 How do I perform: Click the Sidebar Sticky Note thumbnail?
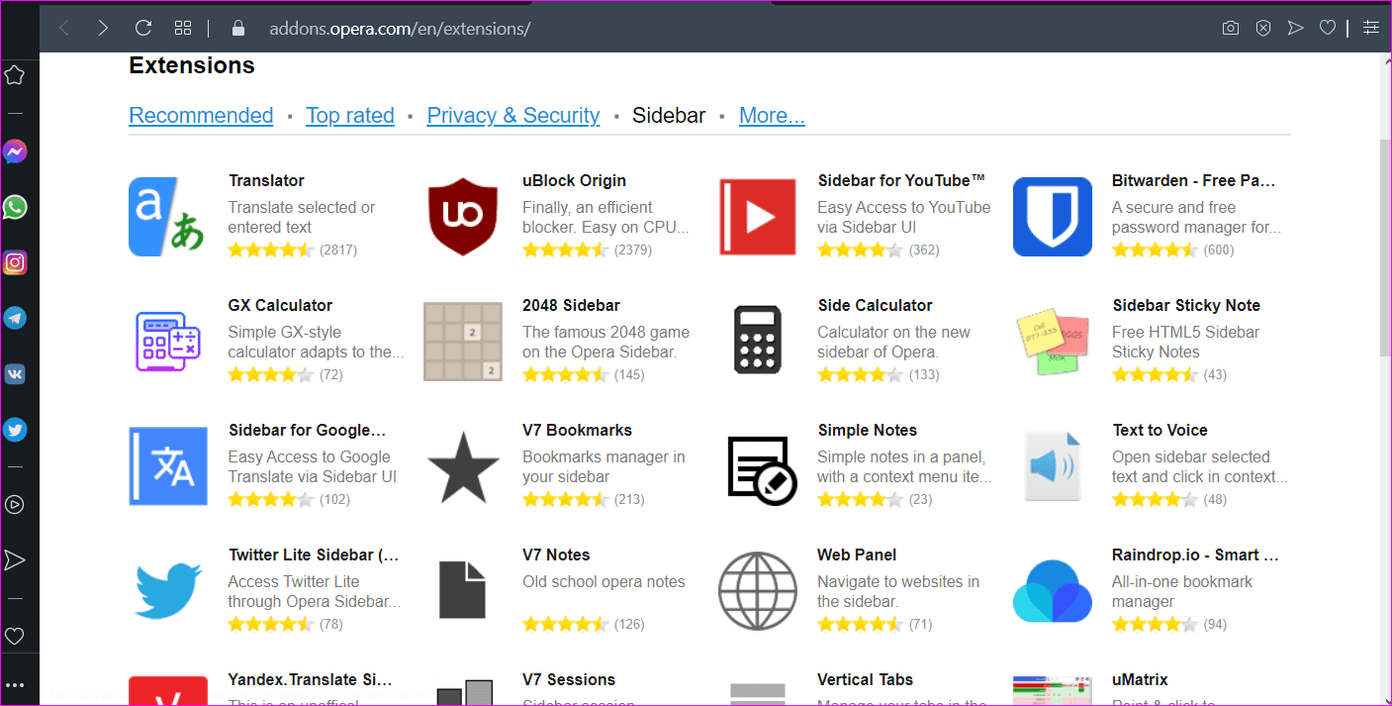pos(1052,342)
